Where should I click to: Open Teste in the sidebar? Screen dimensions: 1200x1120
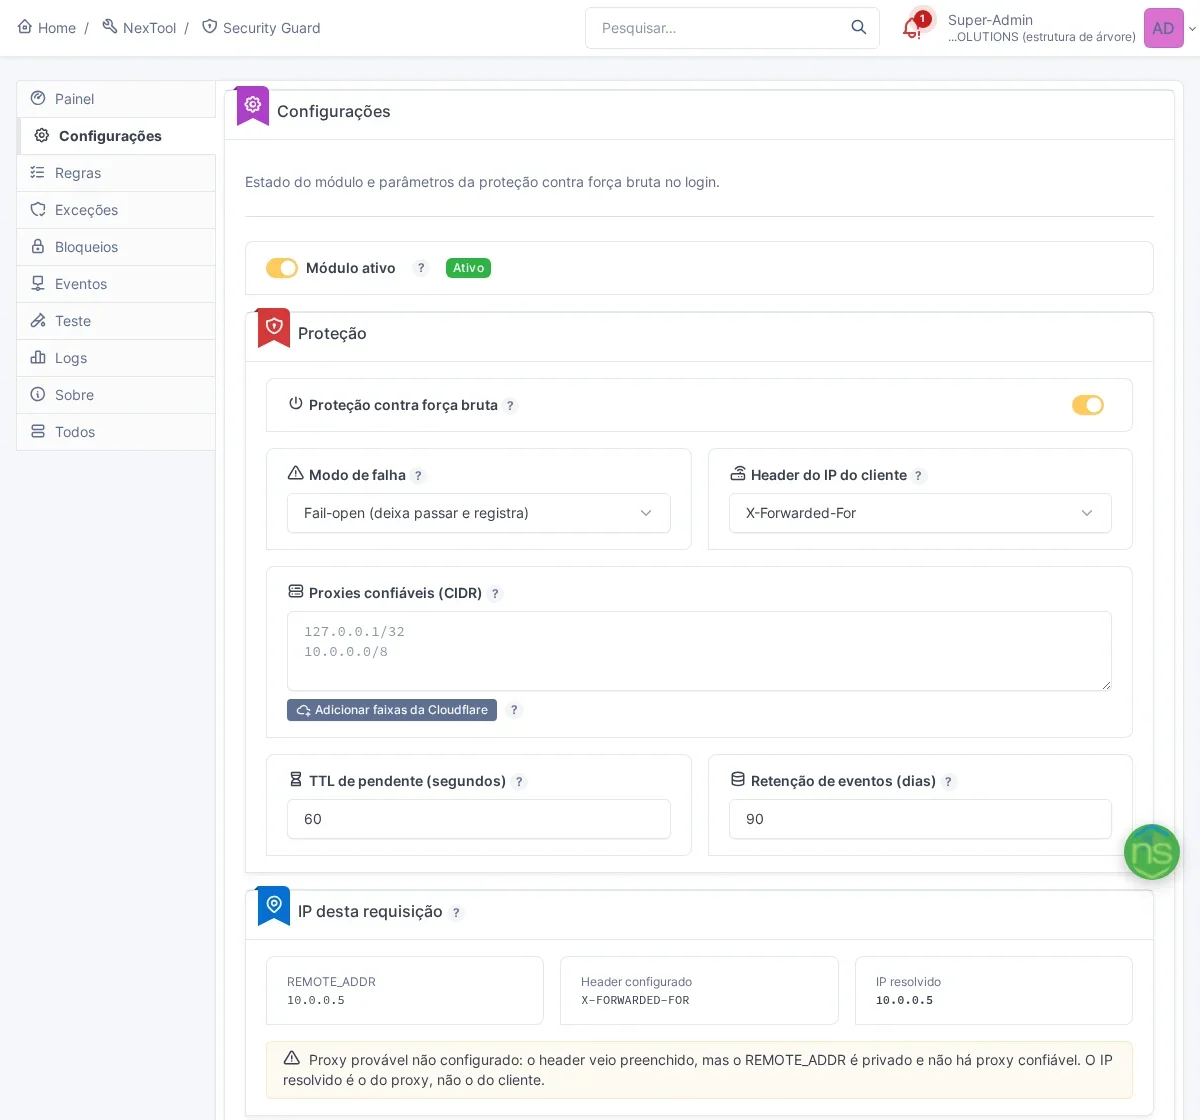tap(116, 321)
